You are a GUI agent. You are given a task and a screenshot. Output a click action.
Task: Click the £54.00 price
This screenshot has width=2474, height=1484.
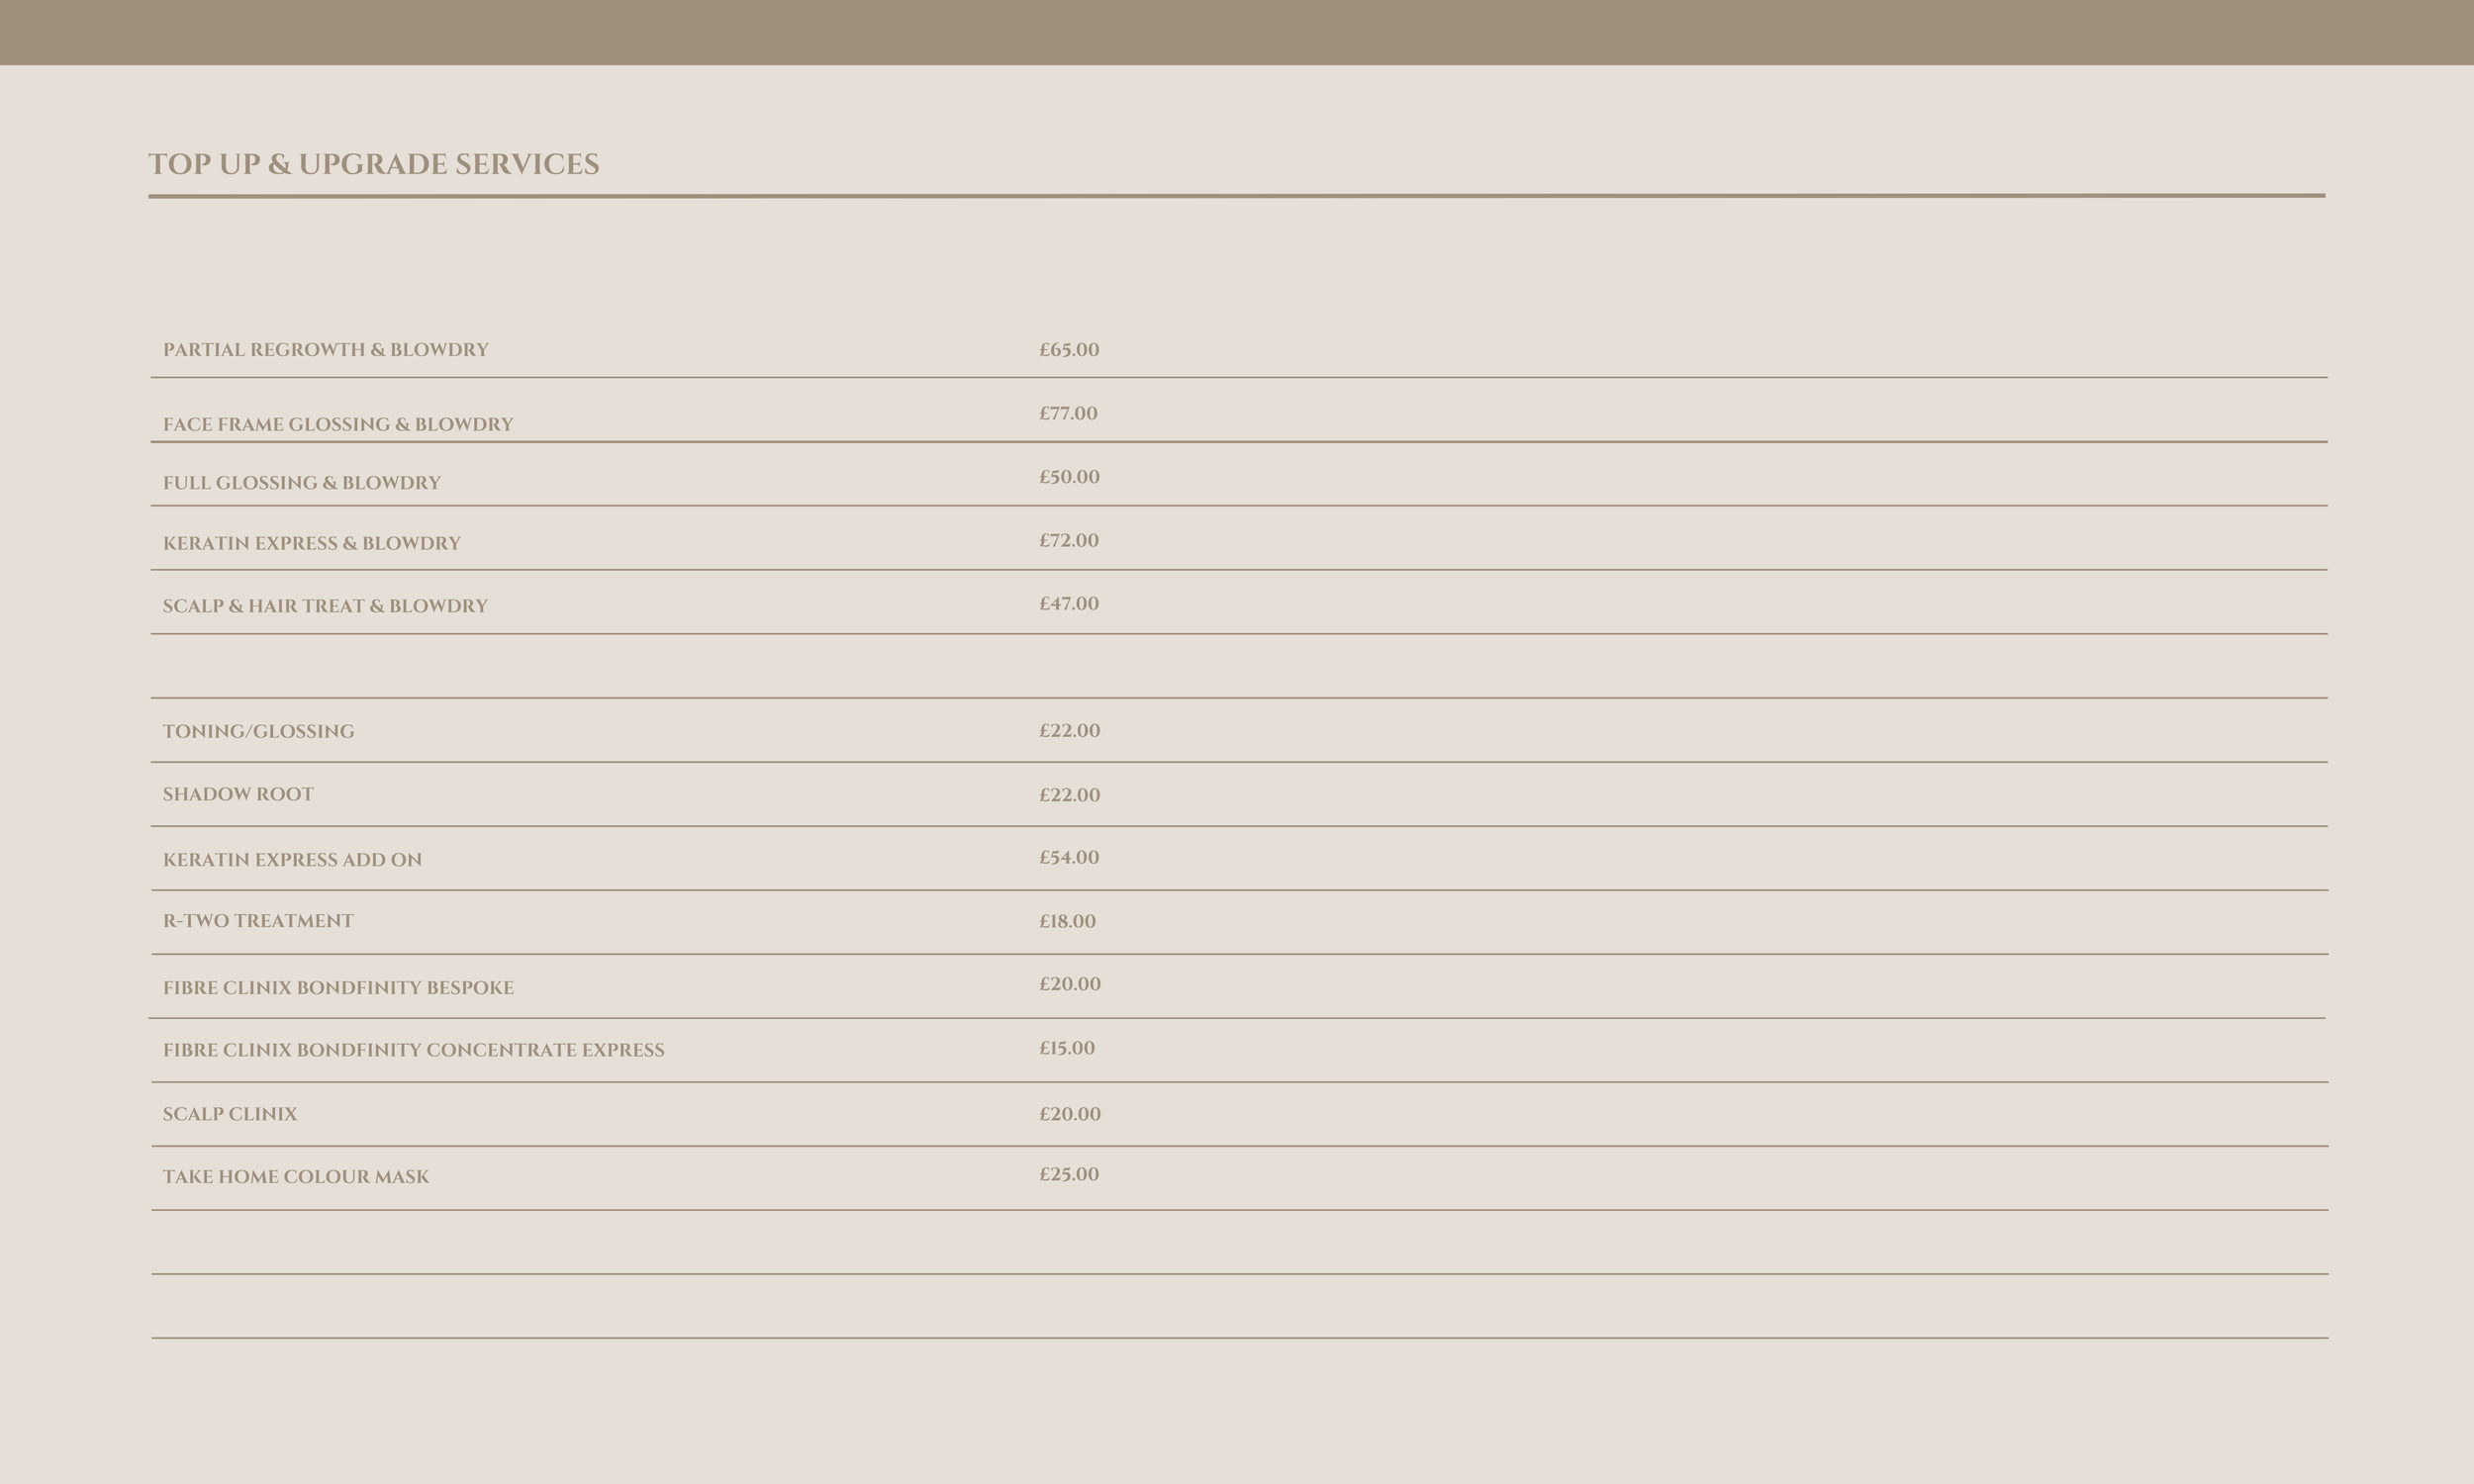coord(1068,857)
